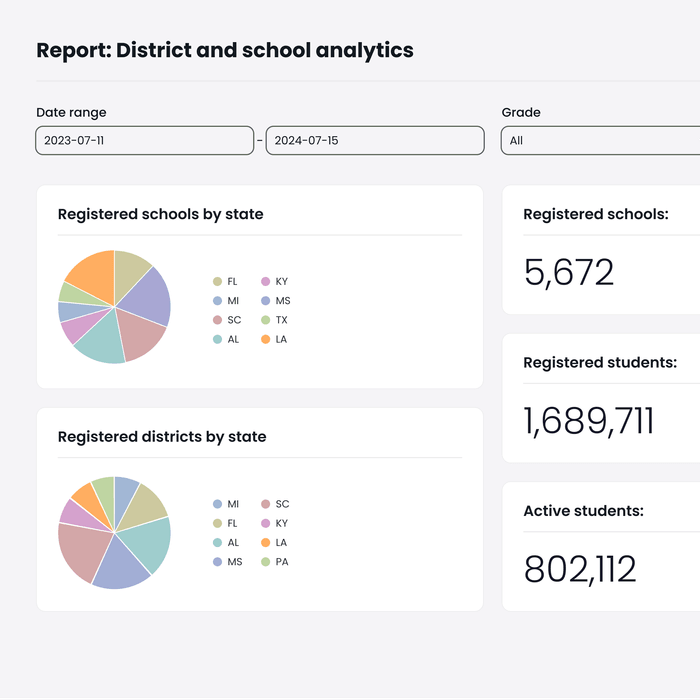The width and height of the screenshot is (700, 700).
Task: Click the start date field 2023-07-11
Action: click(x=145, y=141)
